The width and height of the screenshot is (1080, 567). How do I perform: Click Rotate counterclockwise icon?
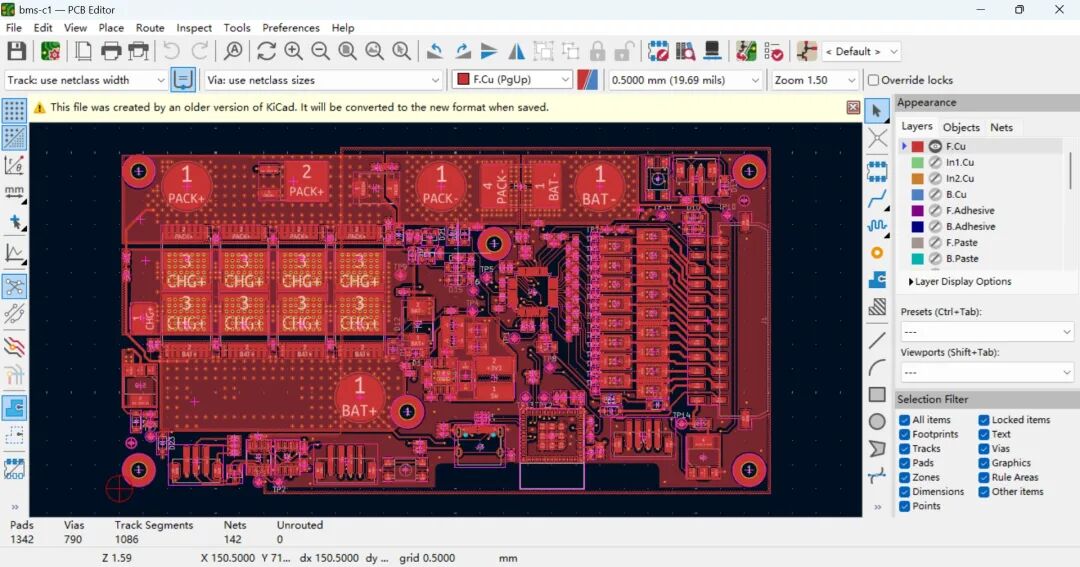click(x=435, y=52)
